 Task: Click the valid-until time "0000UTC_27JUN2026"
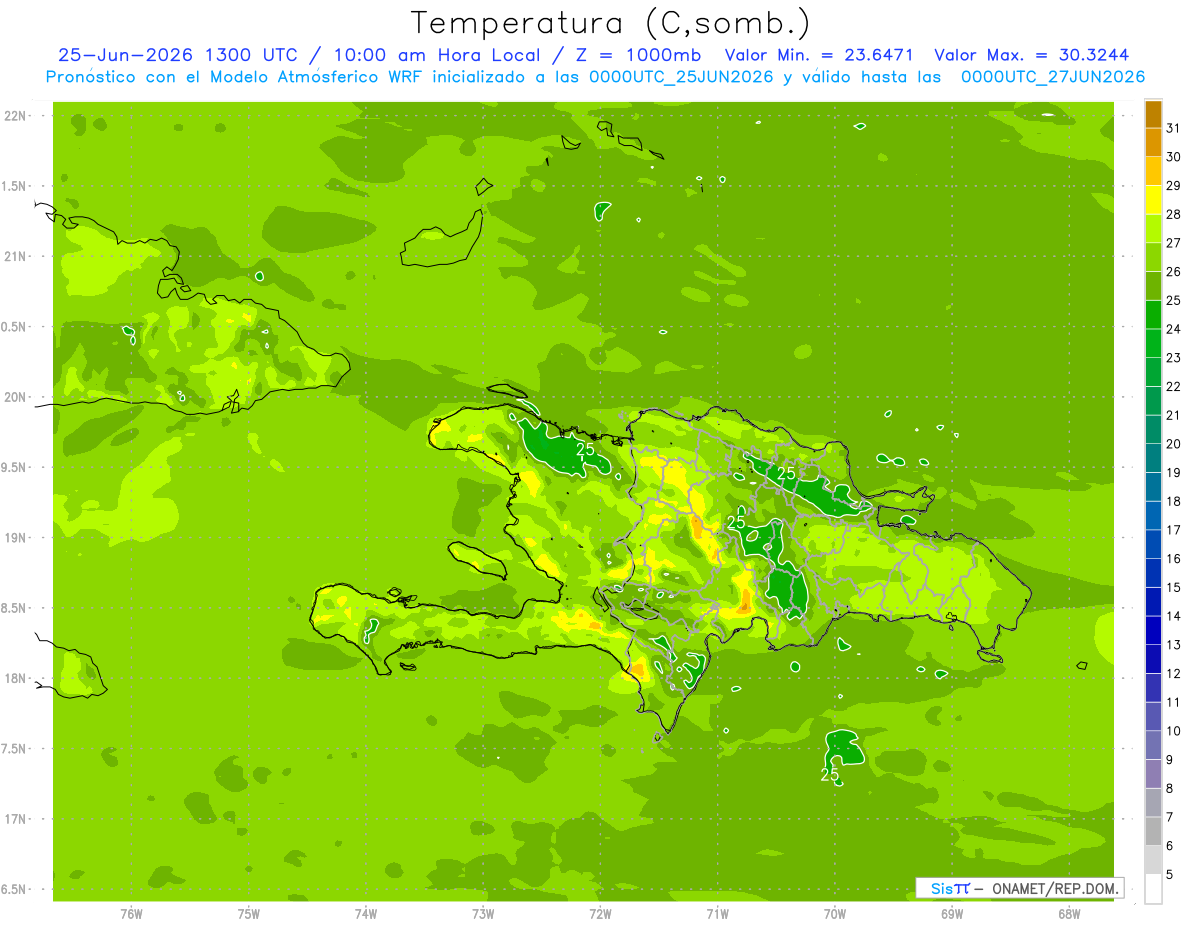click(x=1053, y=77)
